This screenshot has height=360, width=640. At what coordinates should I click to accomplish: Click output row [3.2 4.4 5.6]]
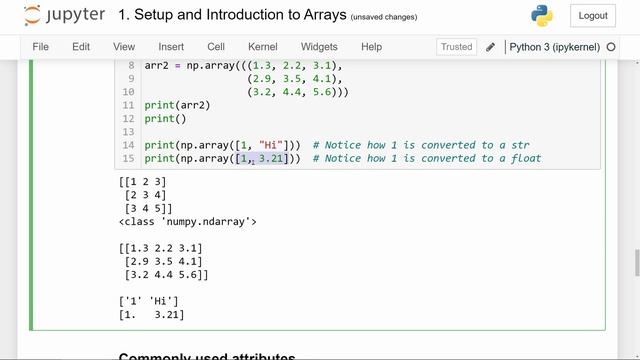[167, 275]
